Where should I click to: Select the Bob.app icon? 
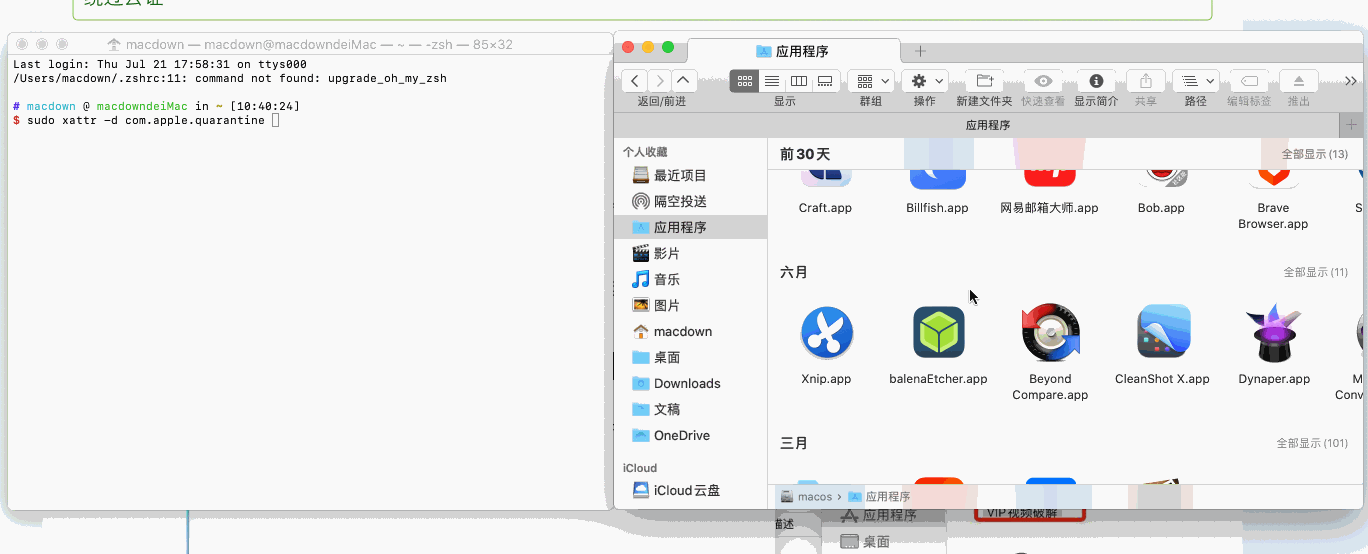point(1161,180)
